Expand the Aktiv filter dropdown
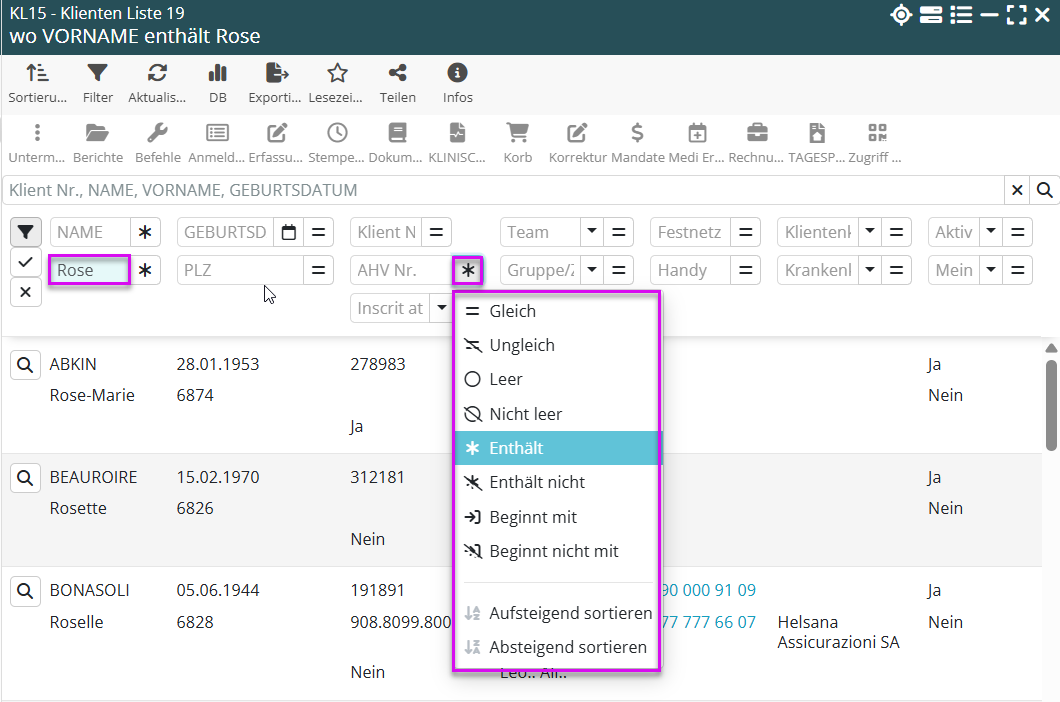The width and height of the screenshot is (1060, 702). 990,232
